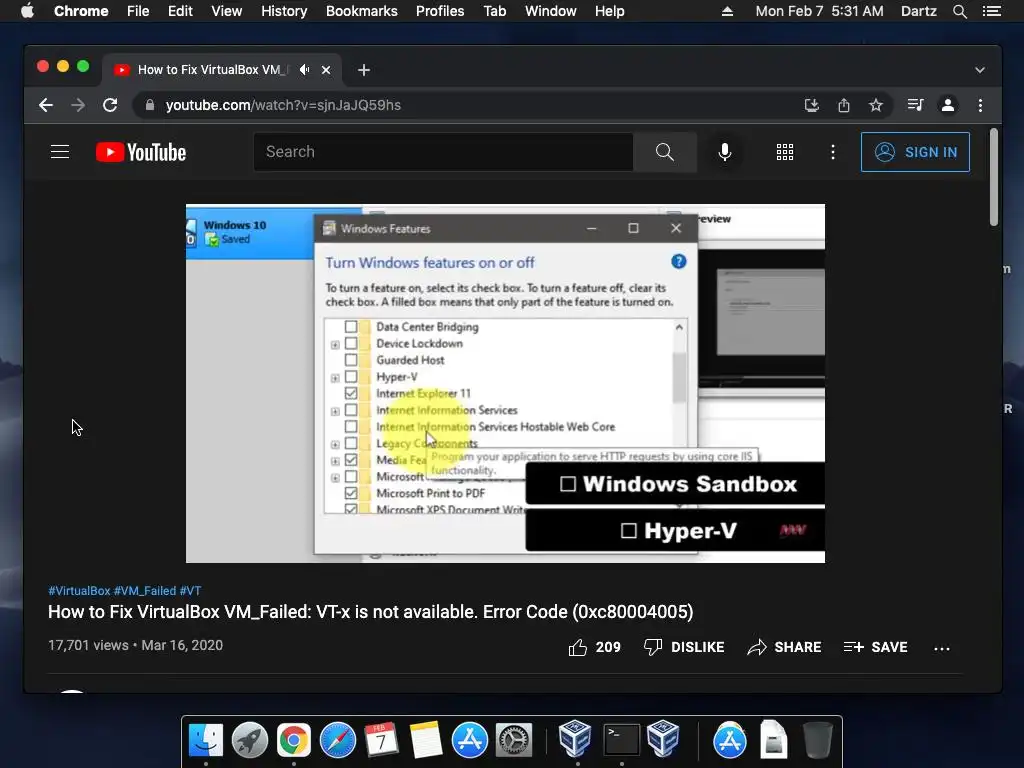Screen dimensions: 1024x768
Task: Click Windows Features list scrollbar thumb
Action: click(679, 377)
